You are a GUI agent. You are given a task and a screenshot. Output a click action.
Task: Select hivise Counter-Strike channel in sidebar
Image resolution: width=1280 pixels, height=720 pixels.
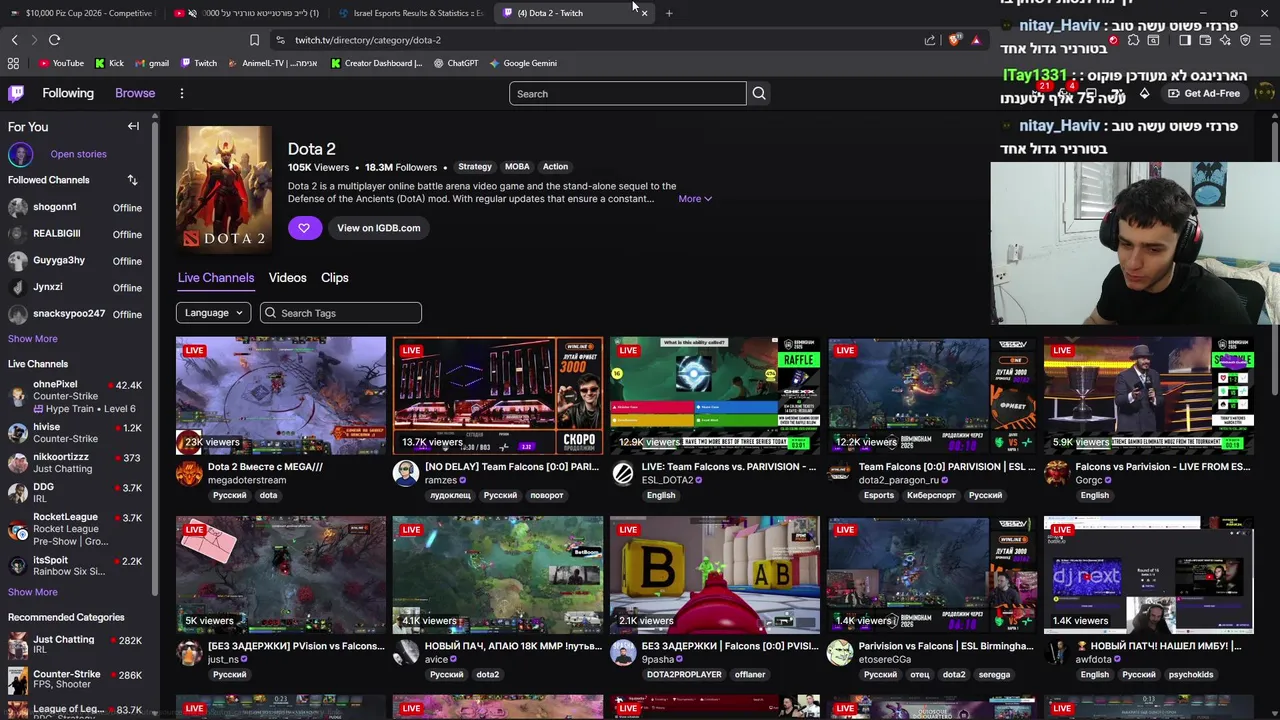click(x=76, y=433)
